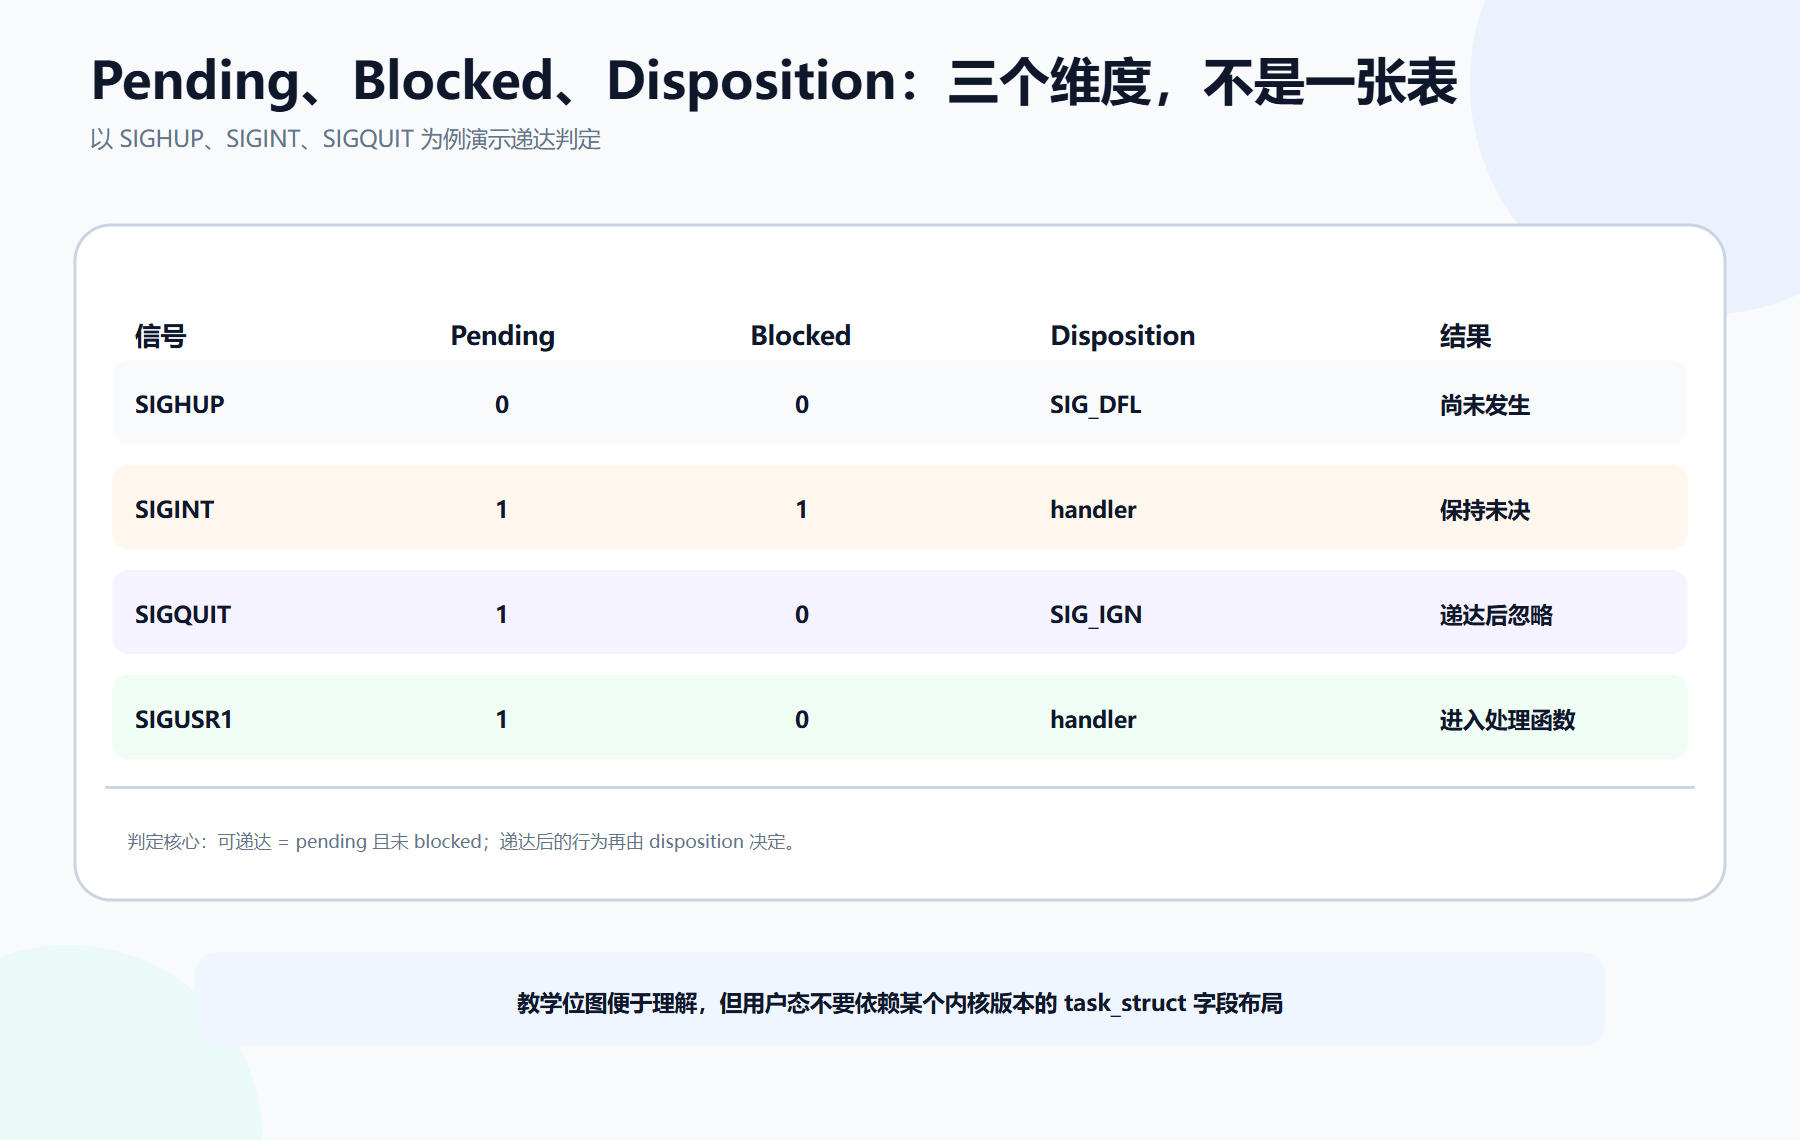Click the 尚未发生 result cell
Screen dimensions: 1800x1140
(1485, 405)
